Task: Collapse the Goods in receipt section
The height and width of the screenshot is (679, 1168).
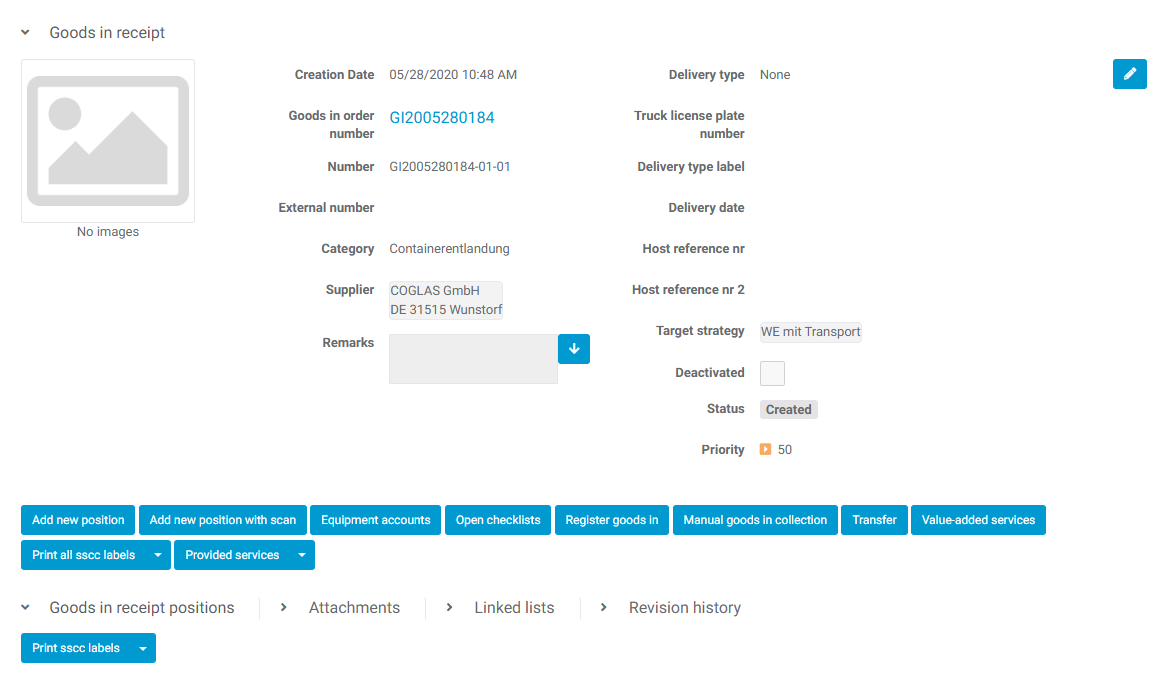Action: [x=26, y=33]
